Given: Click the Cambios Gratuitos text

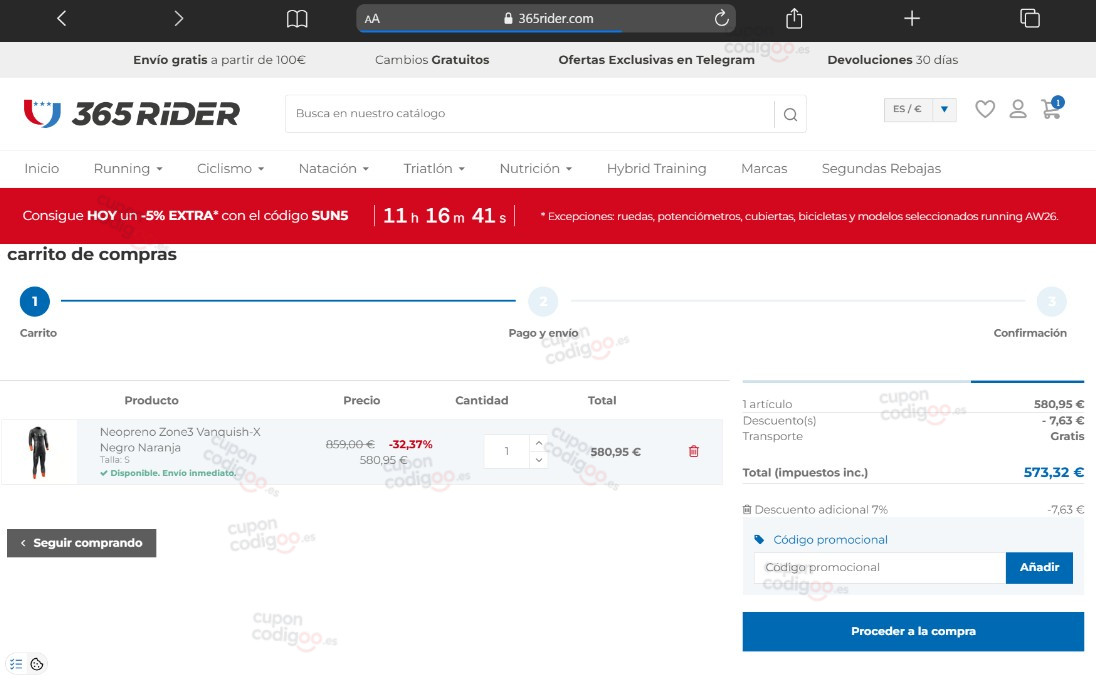Looking at the screenshot, I should (x=432, y=60).
